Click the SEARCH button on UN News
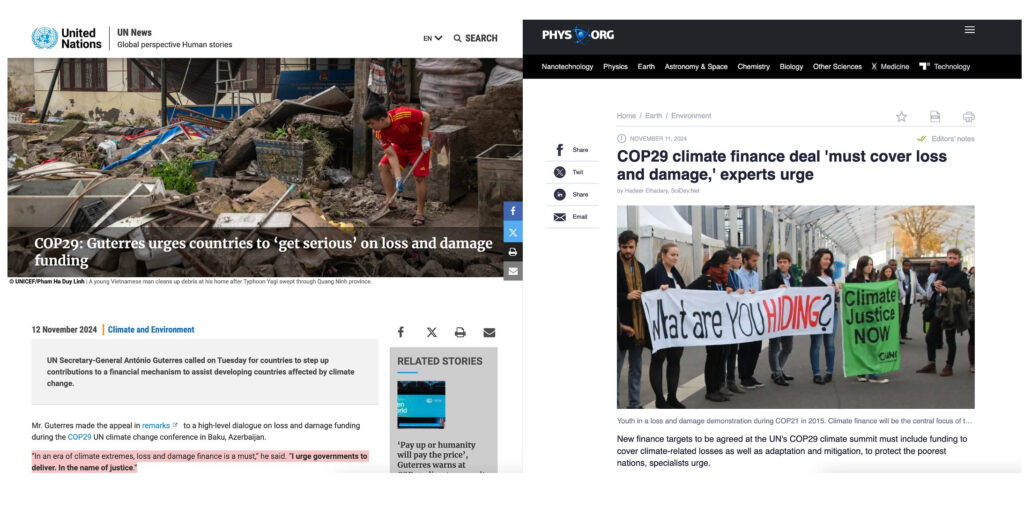 (475, 39)
